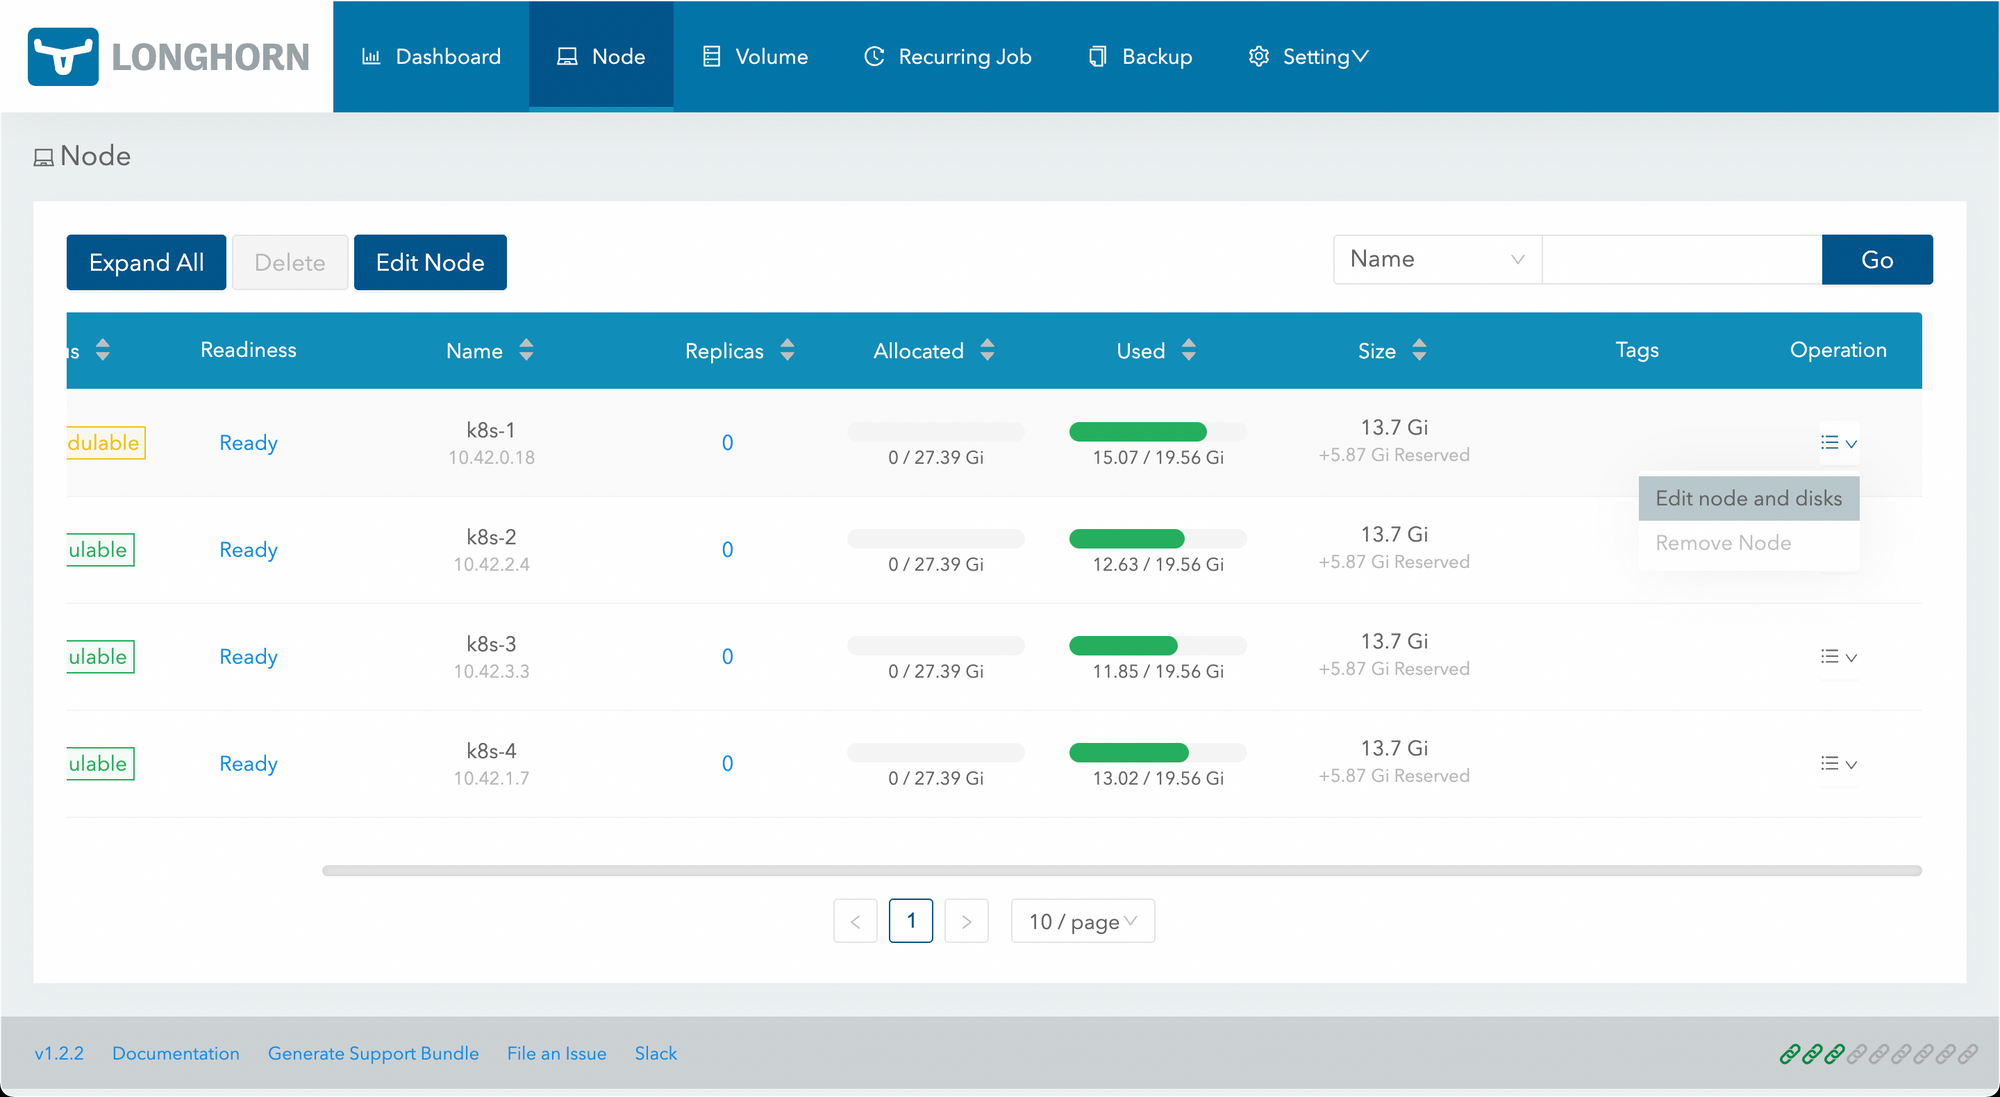Image resolution: width=2000 pixels, height=1097 pixels.
Task: Click the k8s-1 used storage progress bar
Action: (x=1157, y=432)
